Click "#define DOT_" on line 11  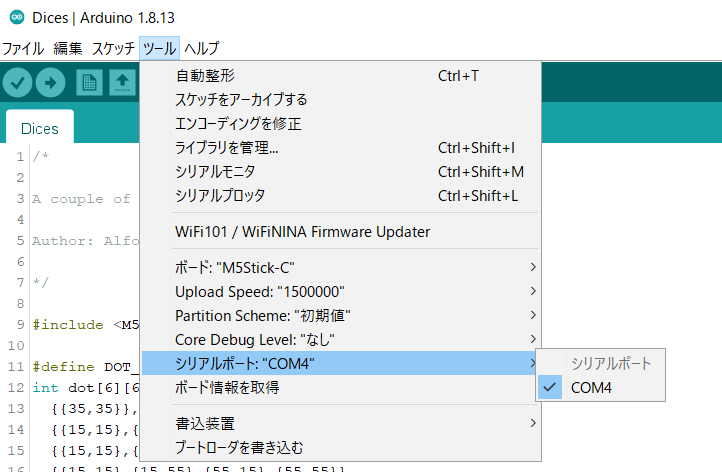coord(86,367)
